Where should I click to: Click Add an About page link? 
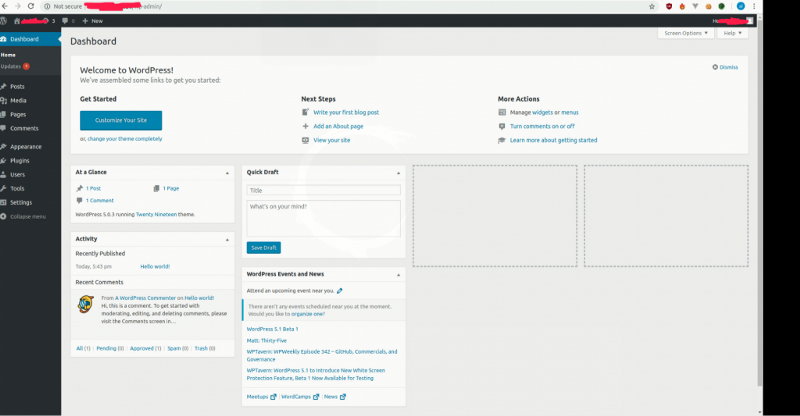(x=338, y=126)
